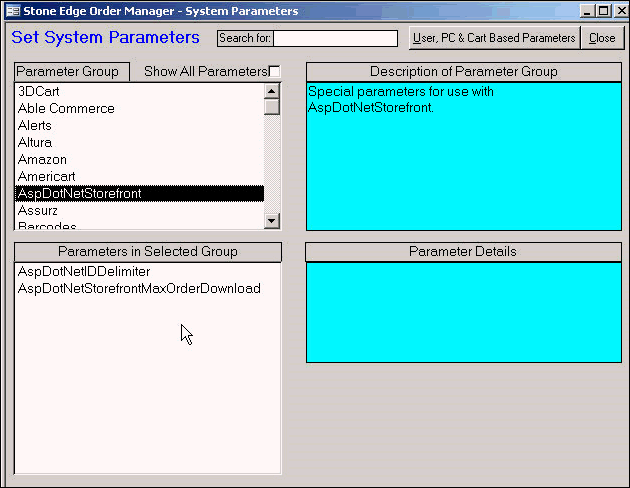
Task: Open User, PC & Cart Based Parameters
Action: pos(494,38)
